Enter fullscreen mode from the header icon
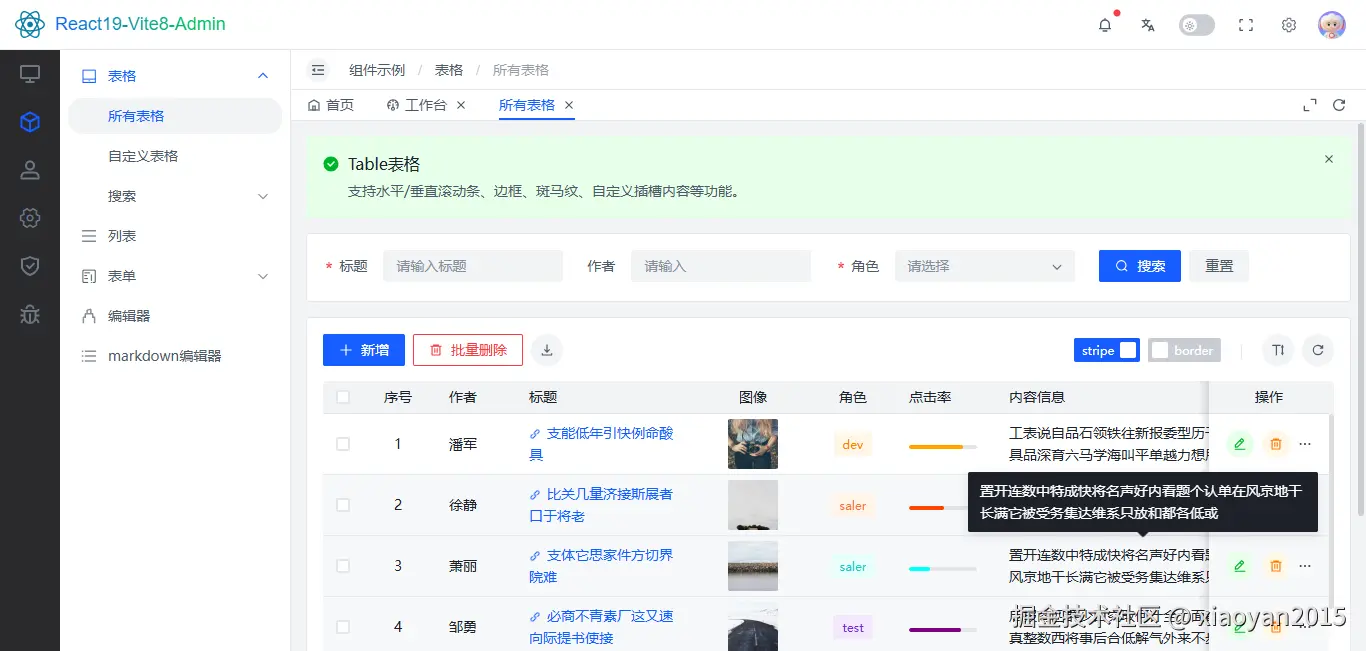This screenshot has width=1366, height=651. point(1246,25)
